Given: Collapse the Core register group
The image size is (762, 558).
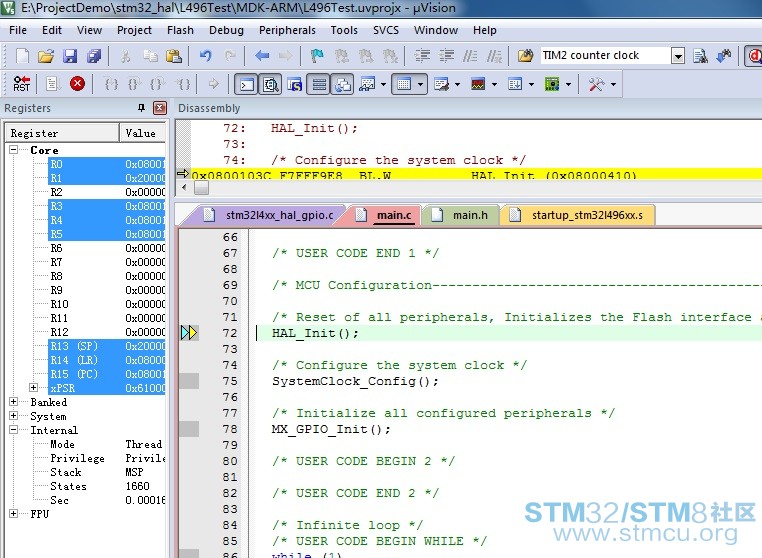Looking at the screenshot, I should tap(14, 150).
